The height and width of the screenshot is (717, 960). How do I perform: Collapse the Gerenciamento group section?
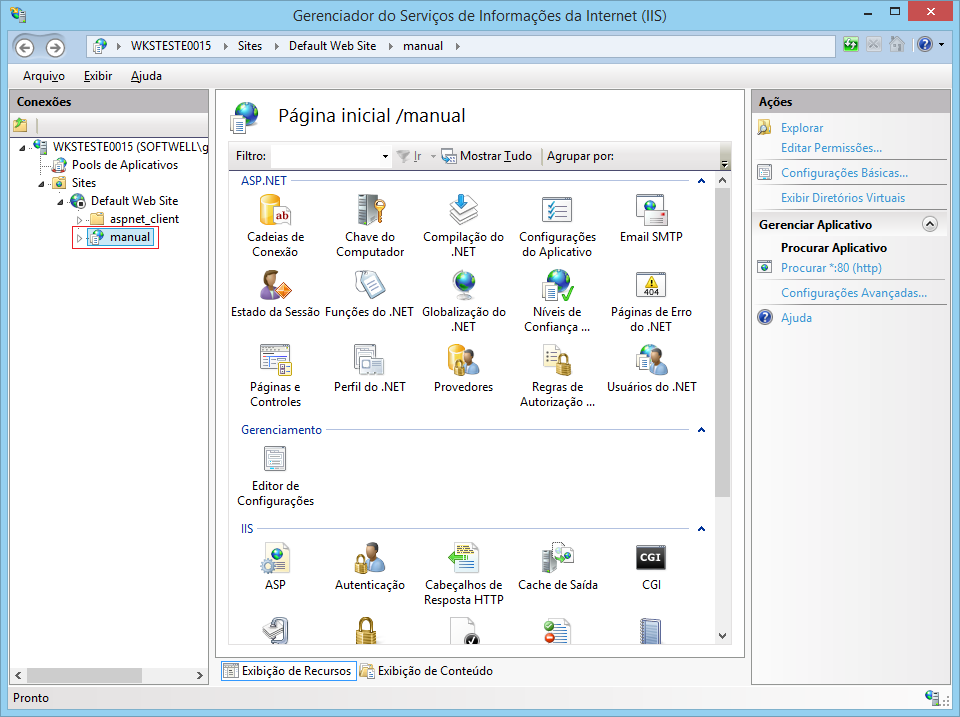pos(701,430)
